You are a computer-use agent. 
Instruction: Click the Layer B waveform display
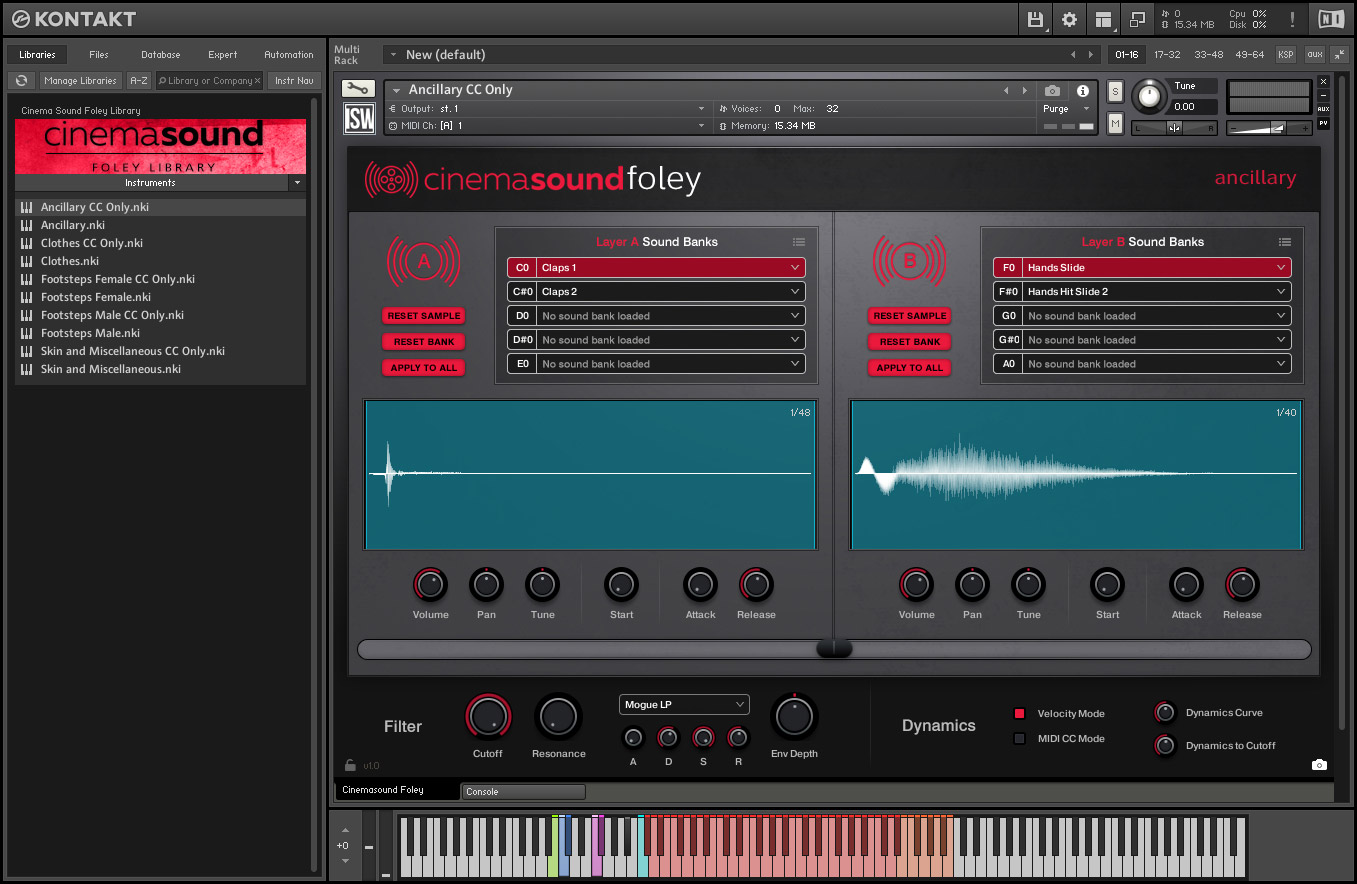point(1076,475)
